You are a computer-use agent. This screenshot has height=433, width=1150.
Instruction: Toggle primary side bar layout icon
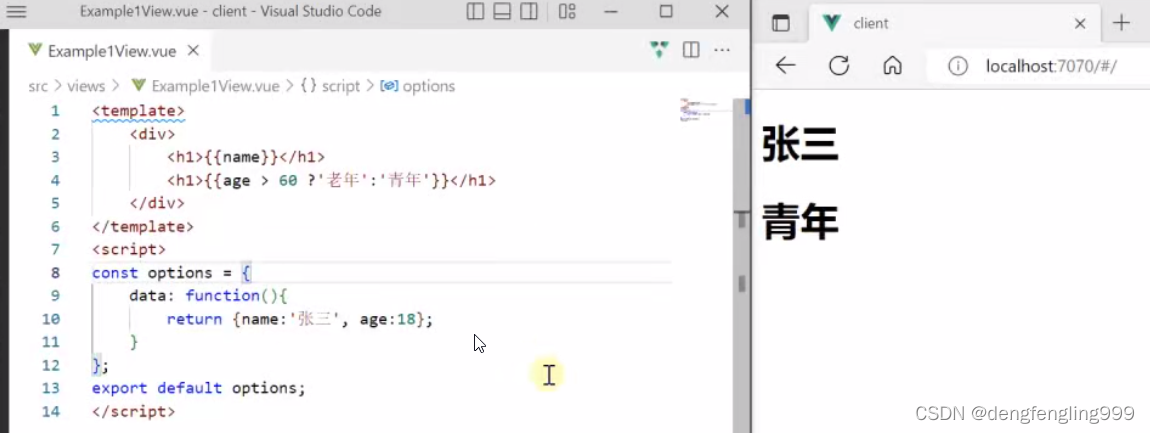click(475, 12)
